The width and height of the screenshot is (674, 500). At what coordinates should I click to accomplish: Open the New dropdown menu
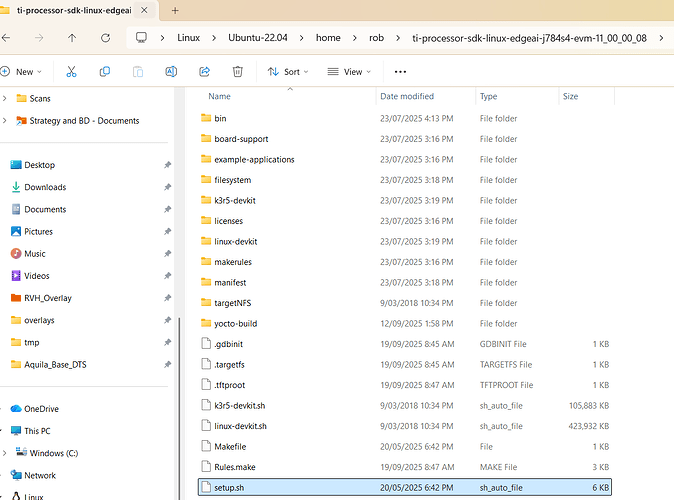coord(21,72)
